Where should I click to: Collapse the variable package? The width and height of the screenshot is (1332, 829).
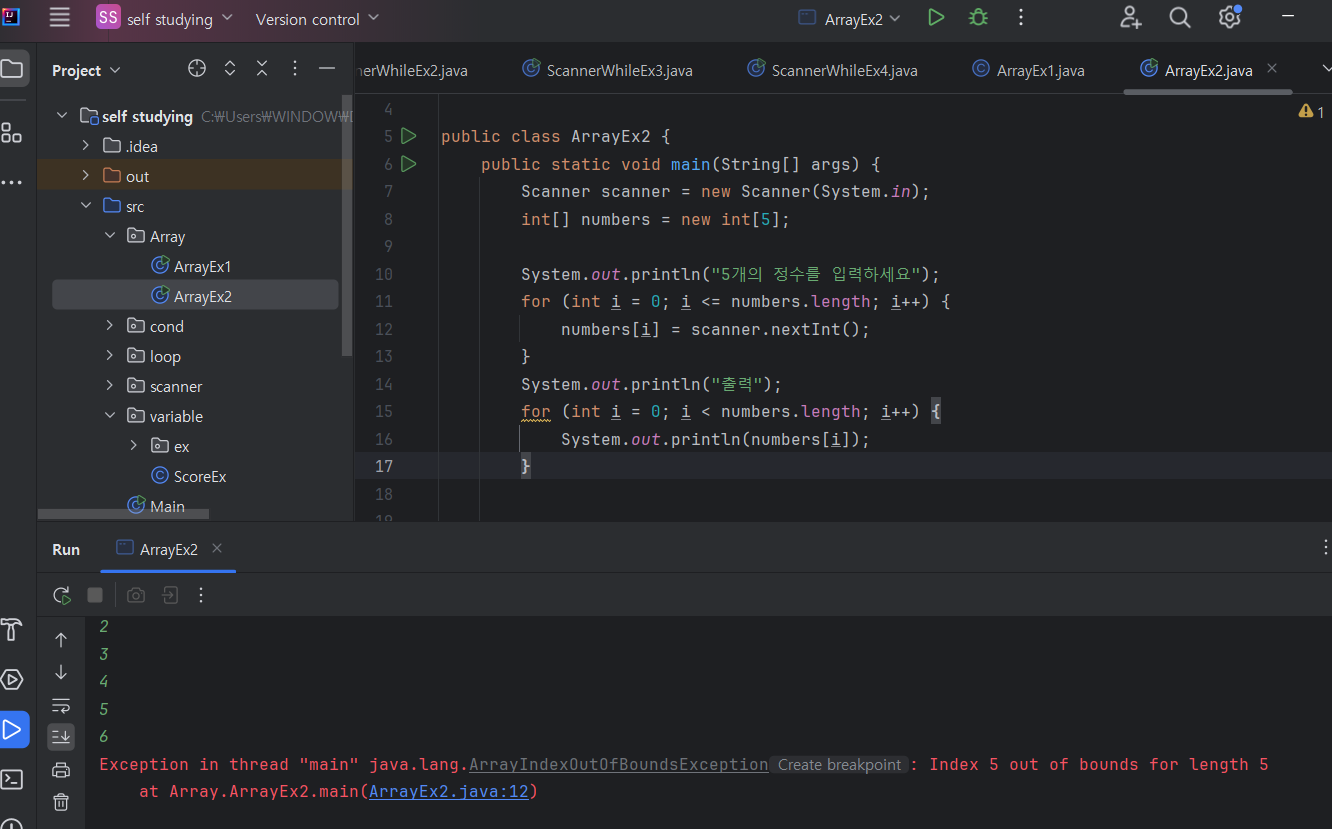pos(110,416)
